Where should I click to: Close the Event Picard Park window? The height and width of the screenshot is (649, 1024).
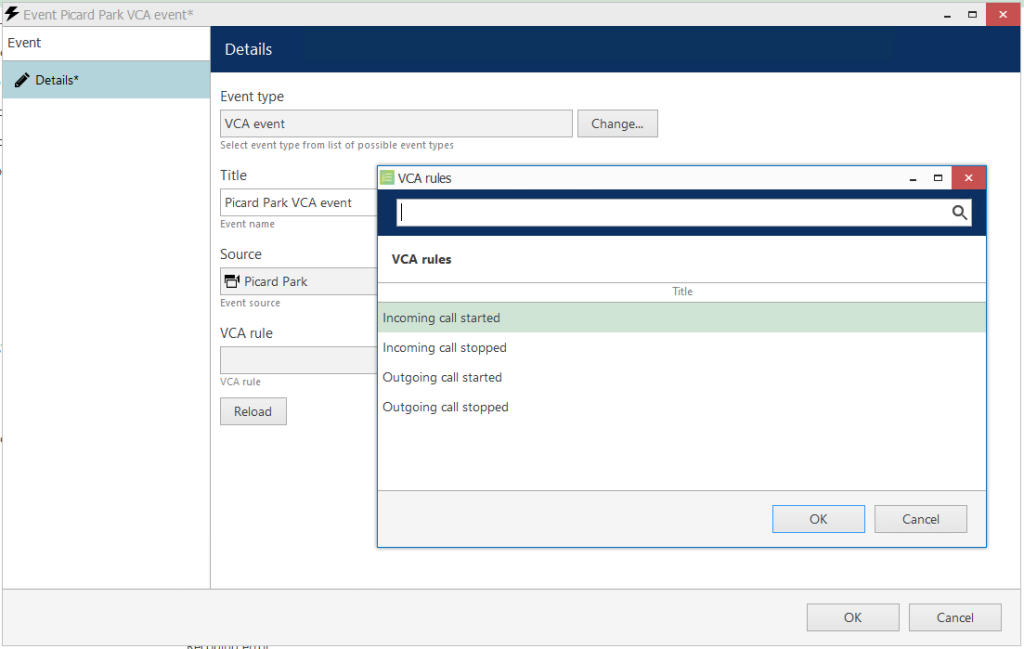1003,14
